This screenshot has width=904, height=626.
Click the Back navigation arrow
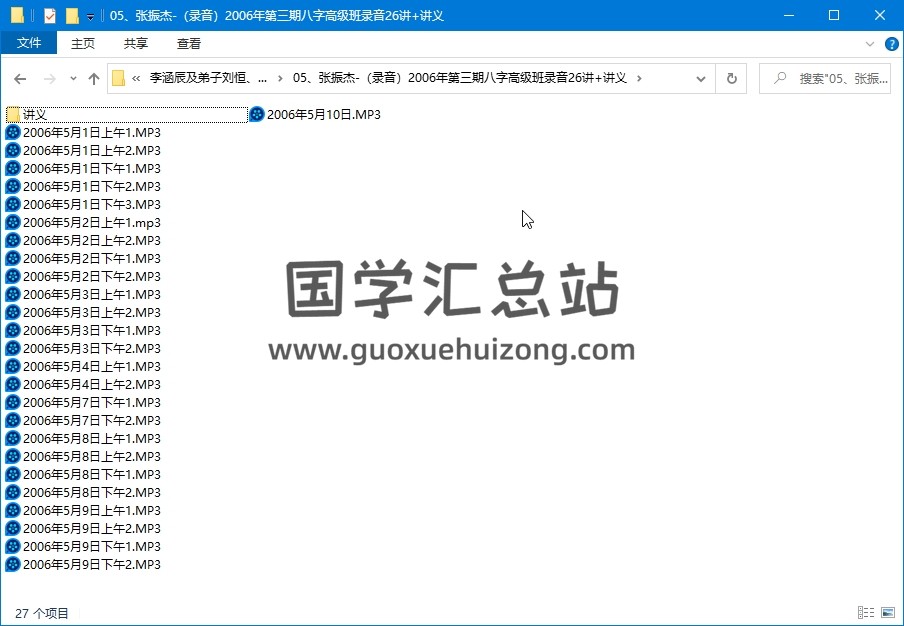(x=20, y=79)
